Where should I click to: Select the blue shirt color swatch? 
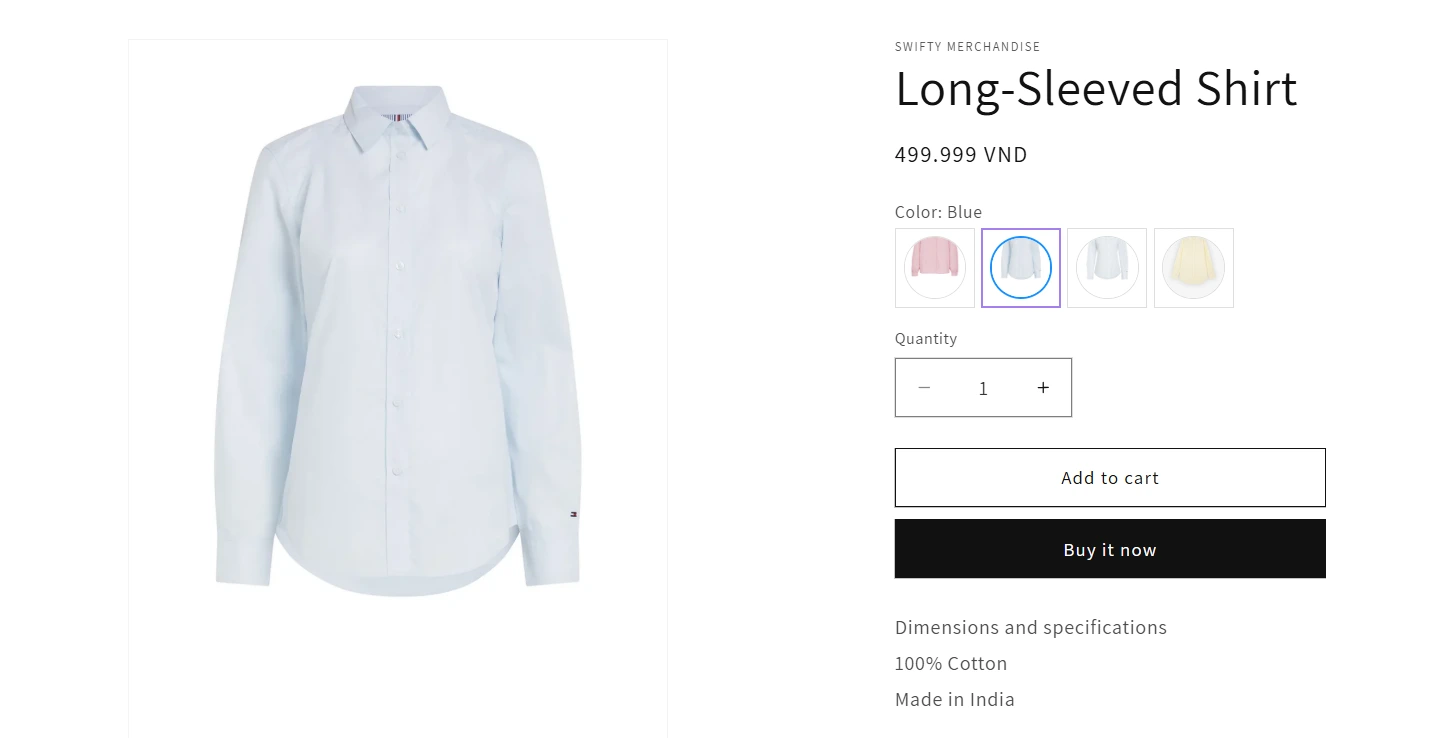(1021, 268)
